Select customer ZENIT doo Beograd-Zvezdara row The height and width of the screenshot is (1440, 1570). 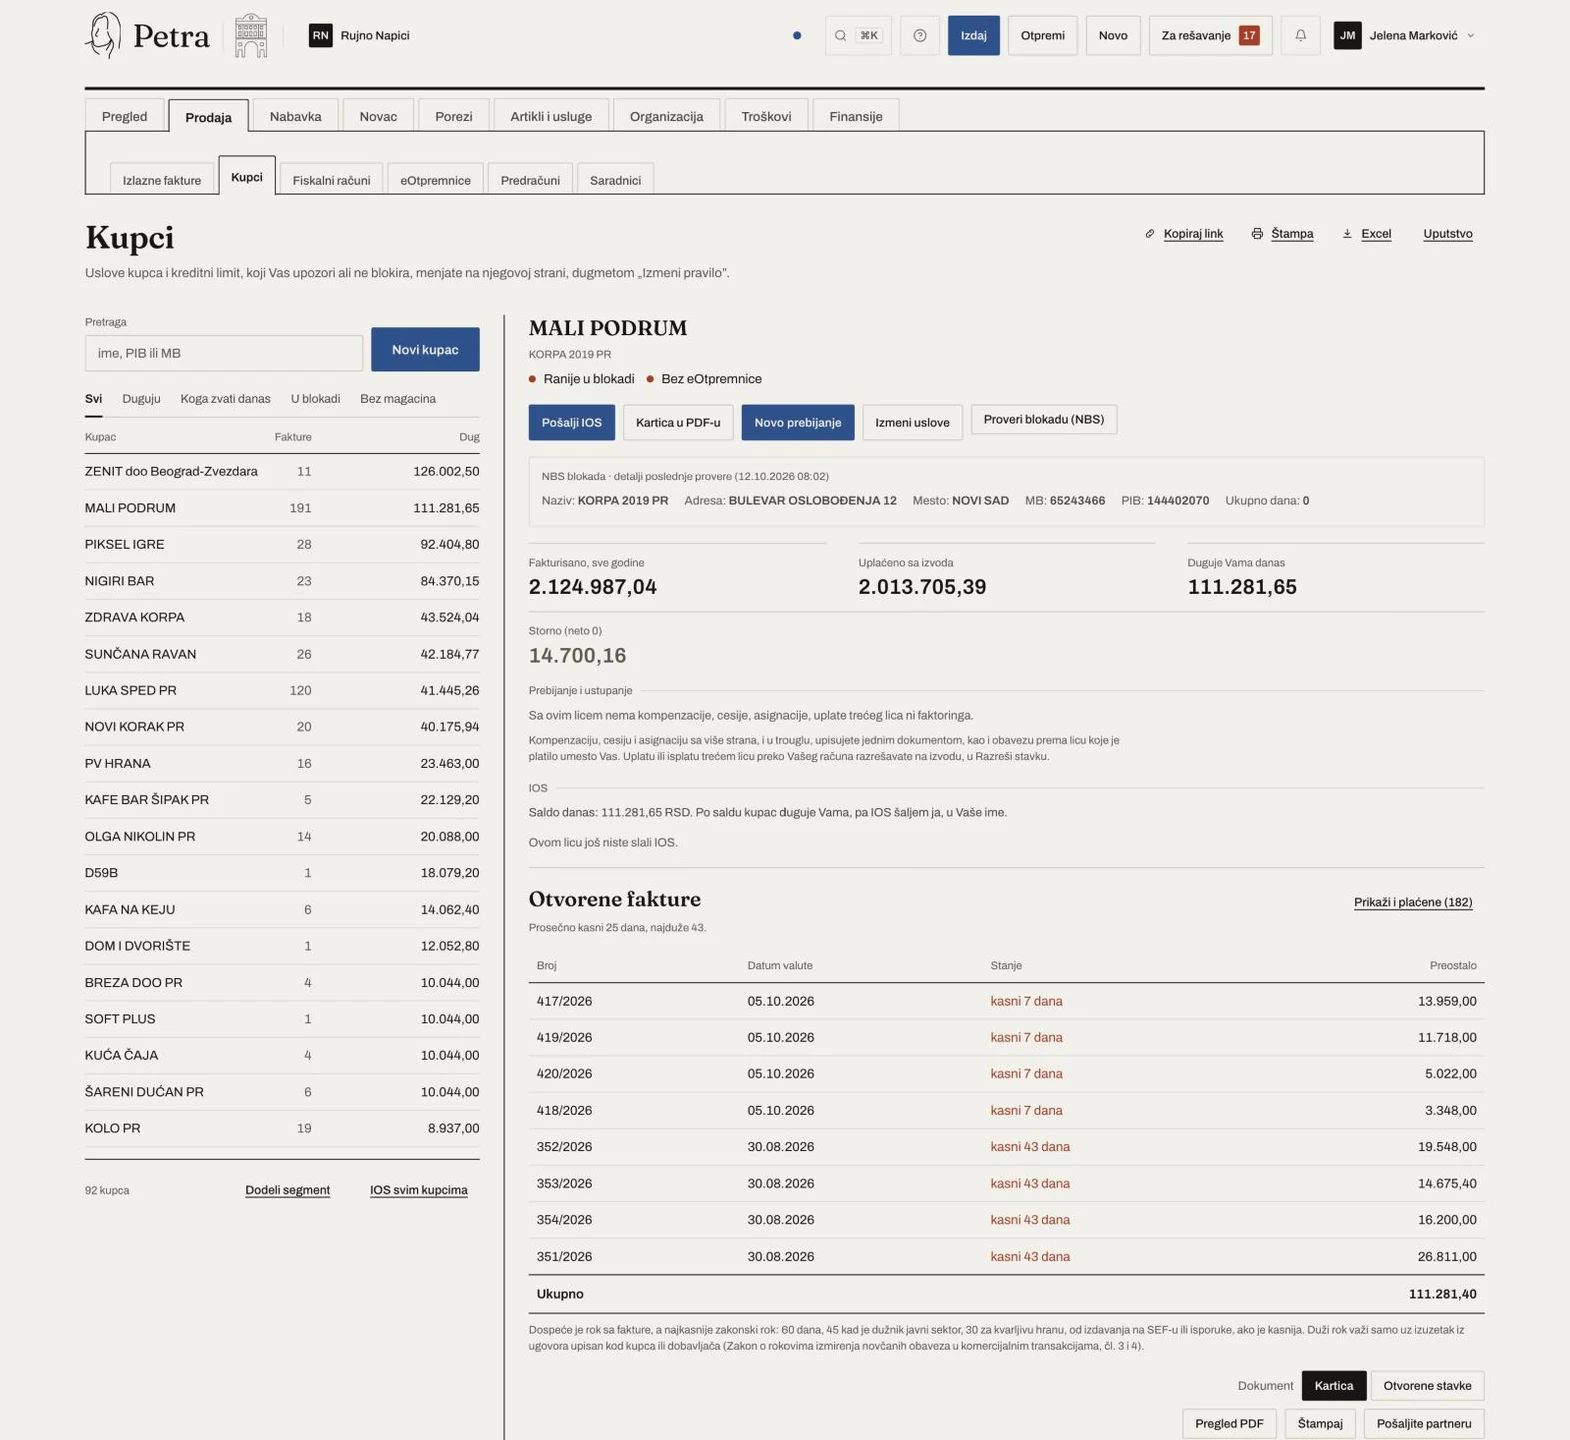click(x=282, y=472)
